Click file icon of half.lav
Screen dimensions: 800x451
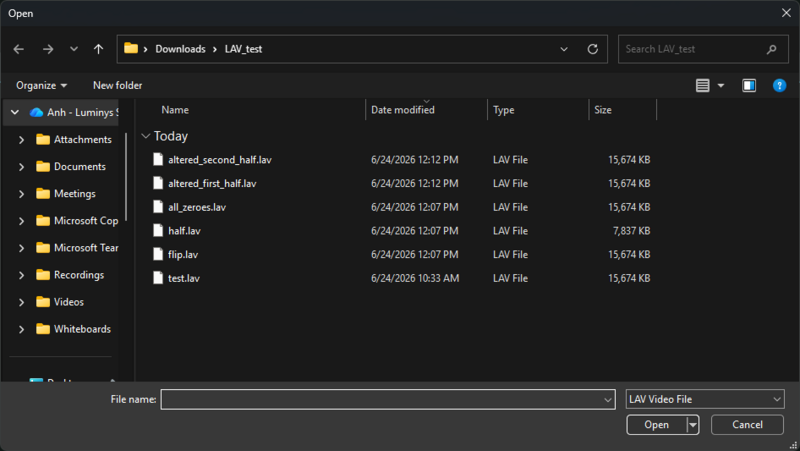point(158,230)
